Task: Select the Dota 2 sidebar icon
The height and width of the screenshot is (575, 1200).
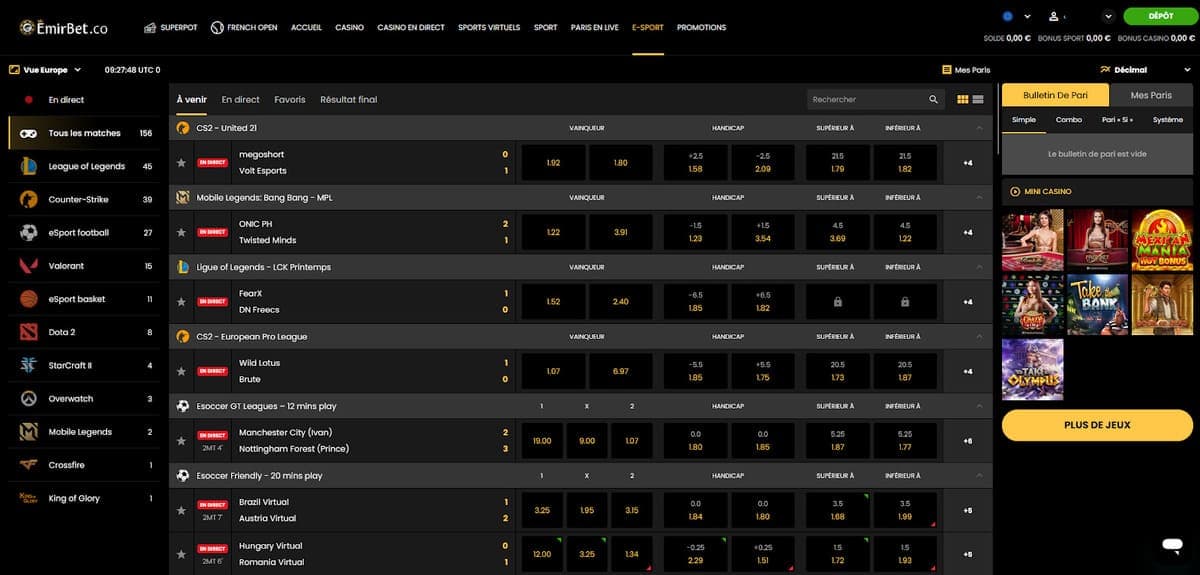Action: pos(29,332)
